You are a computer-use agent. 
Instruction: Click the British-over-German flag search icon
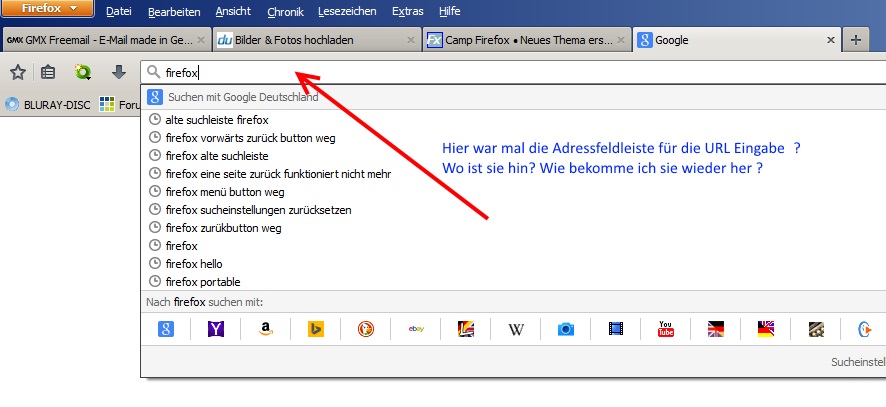pyautogui.click(x=766, y=329)
